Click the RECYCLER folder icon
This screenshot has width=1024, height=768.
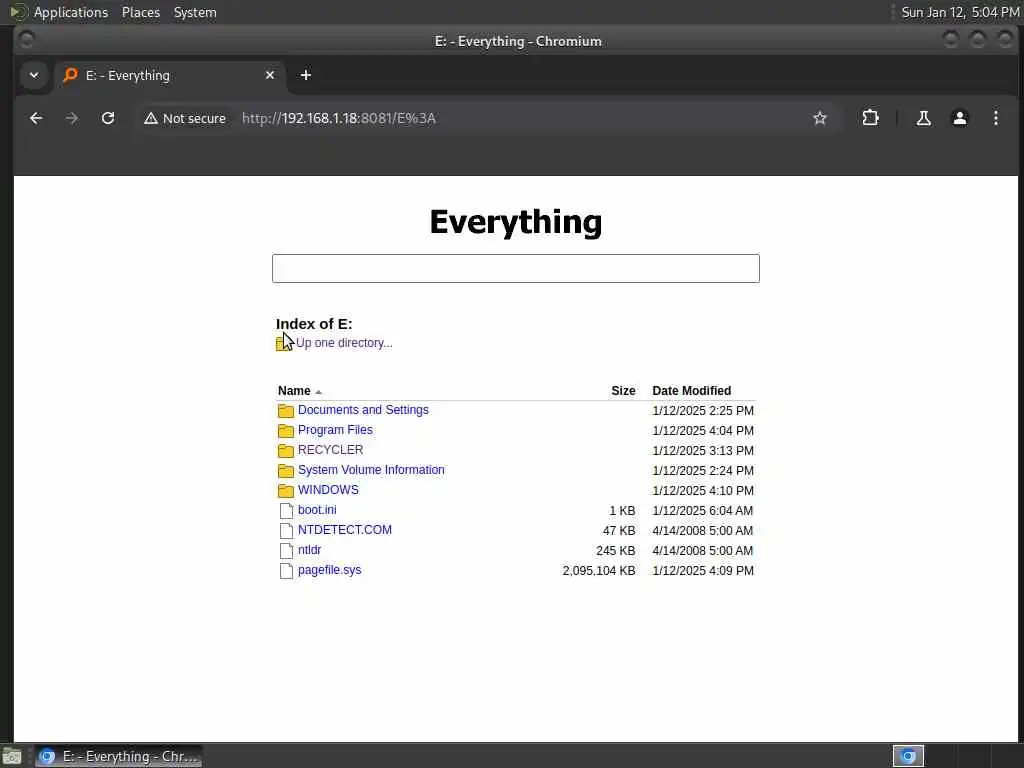pyautogui.click(x=285, y=451)
